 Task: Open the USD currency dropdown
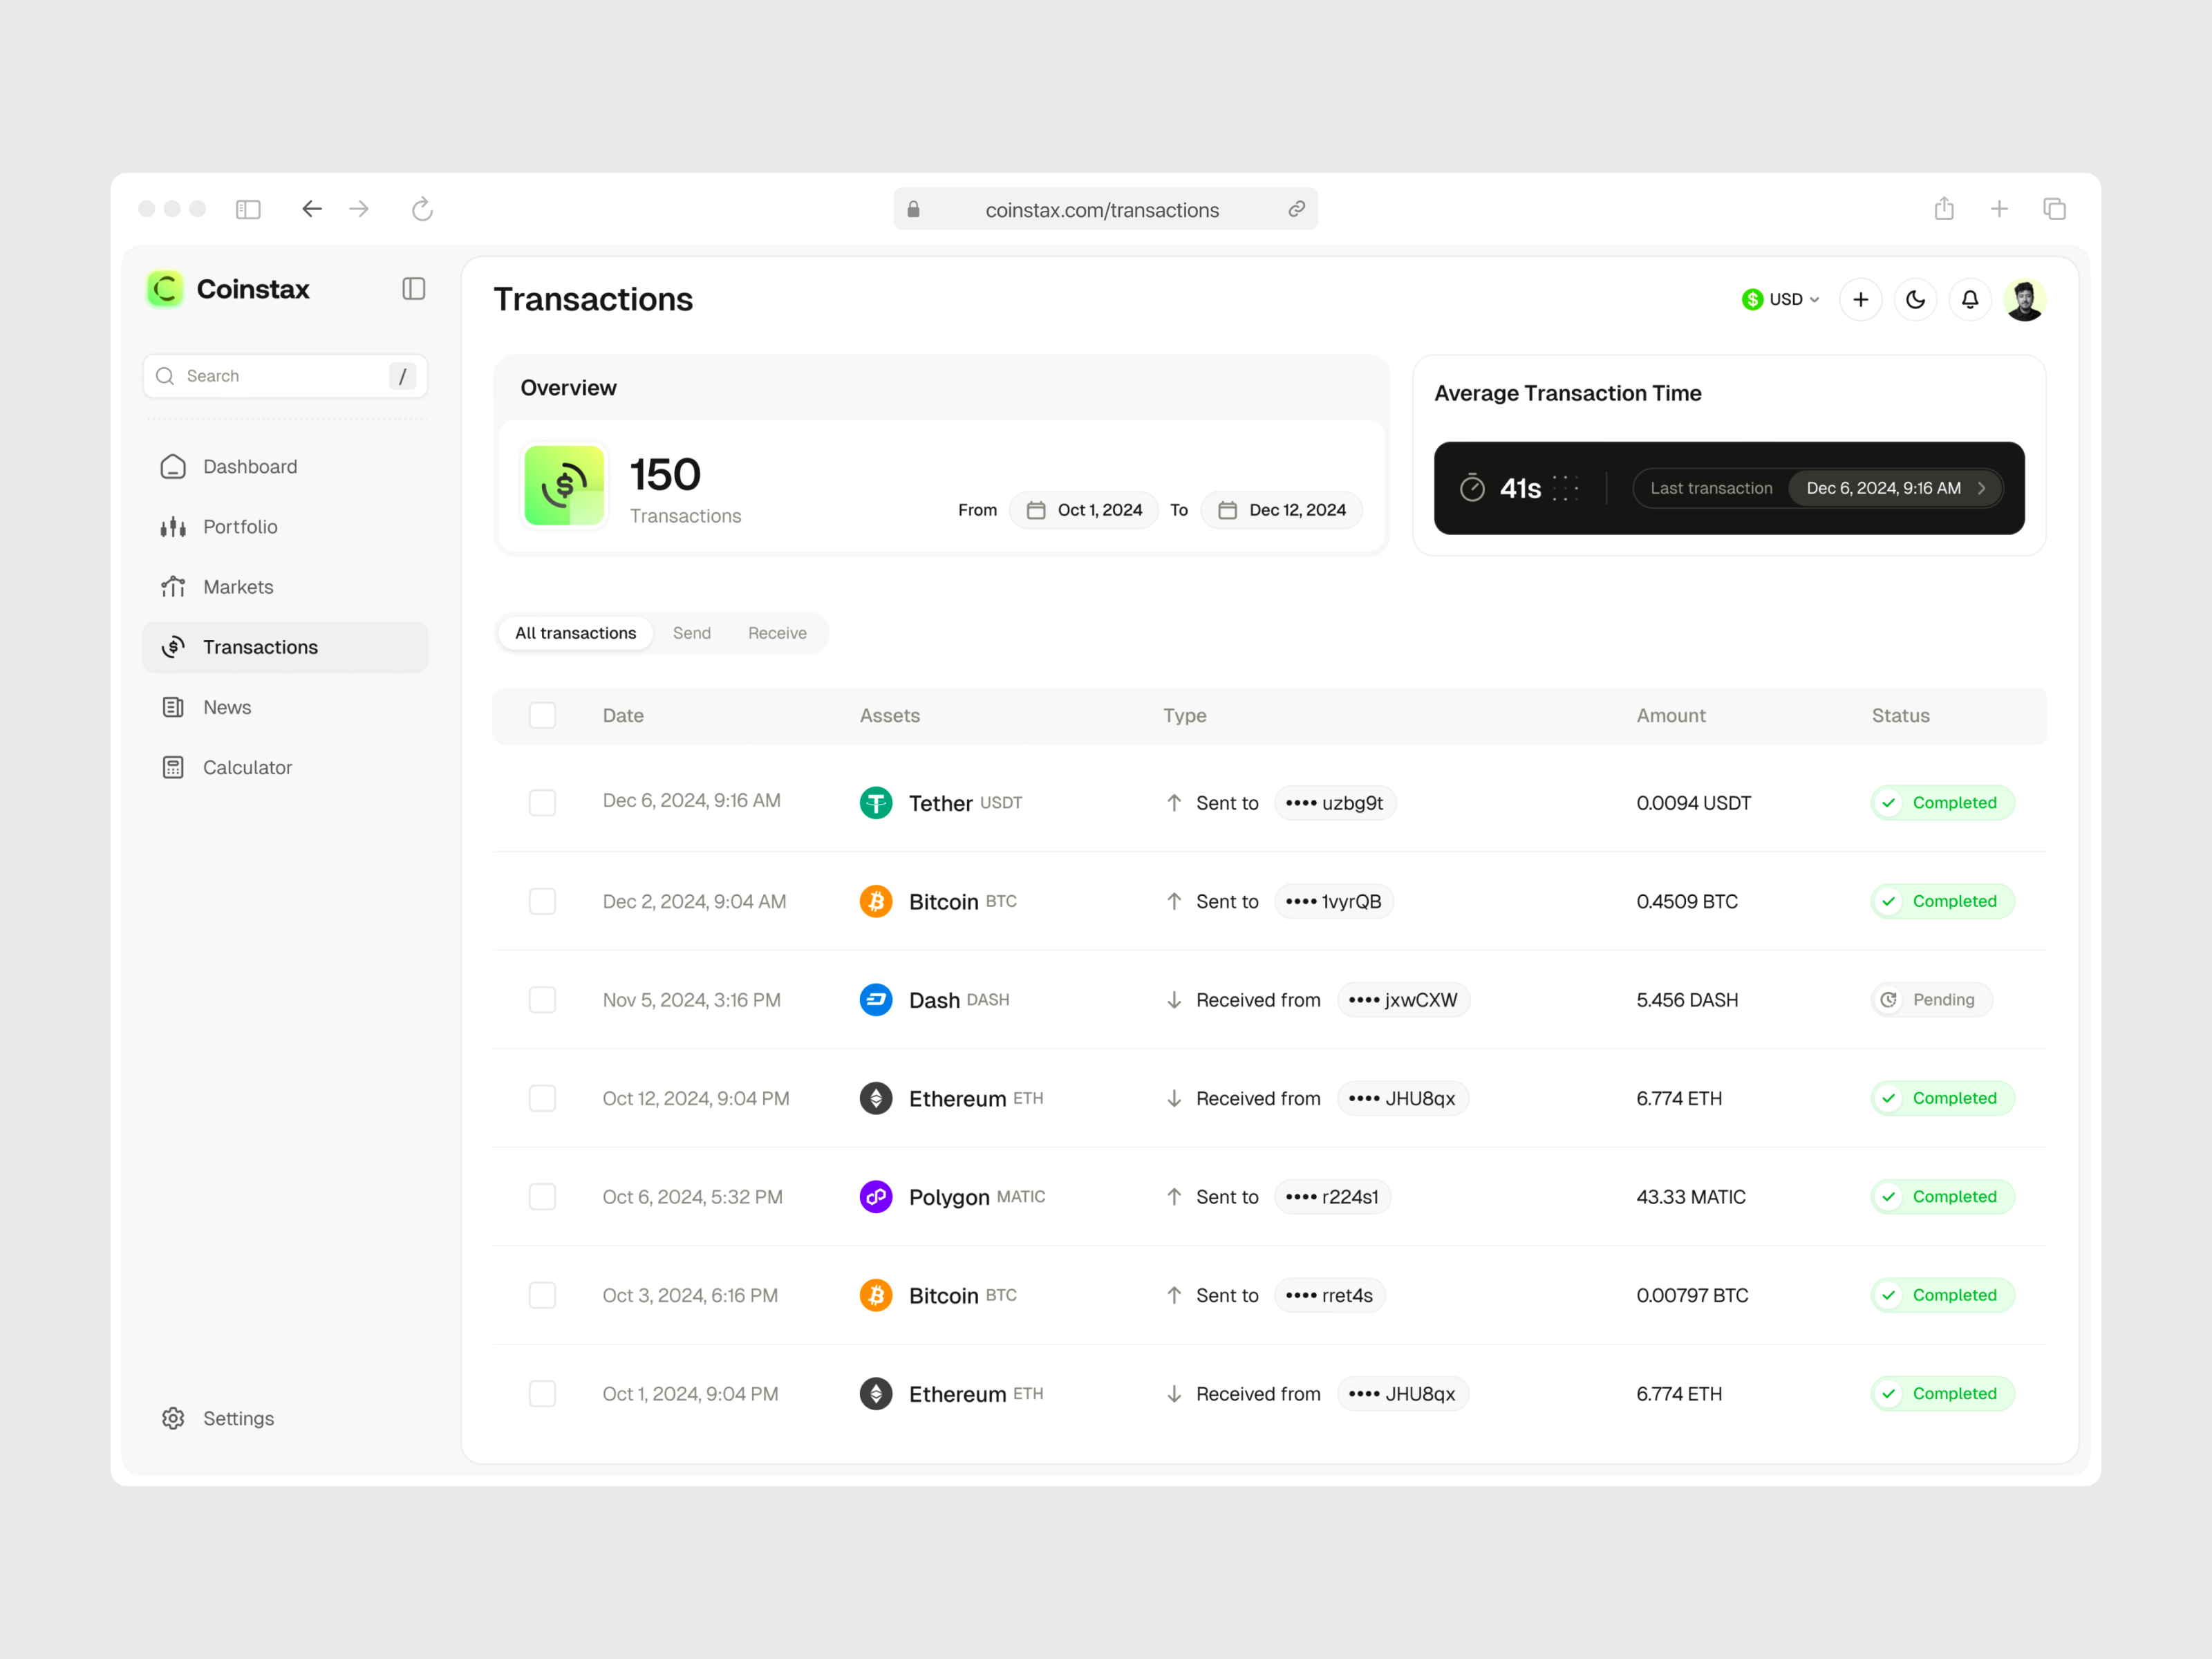click(x=1780, y=299)
